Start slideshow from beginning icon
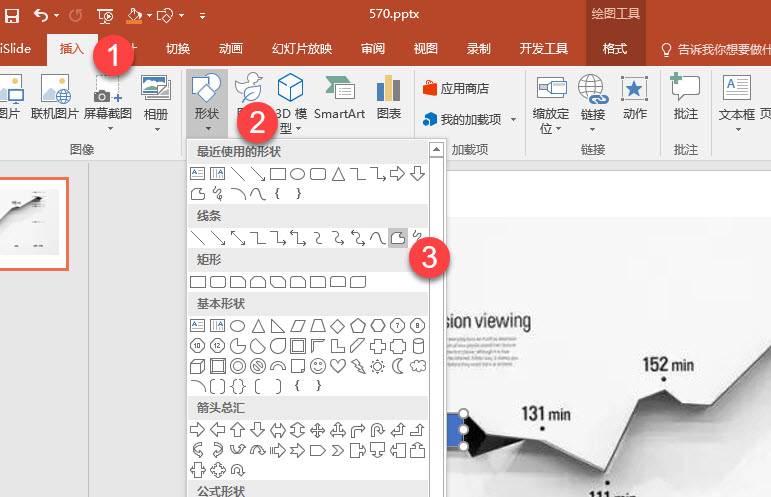771x497 pixels. coord(105,16)
